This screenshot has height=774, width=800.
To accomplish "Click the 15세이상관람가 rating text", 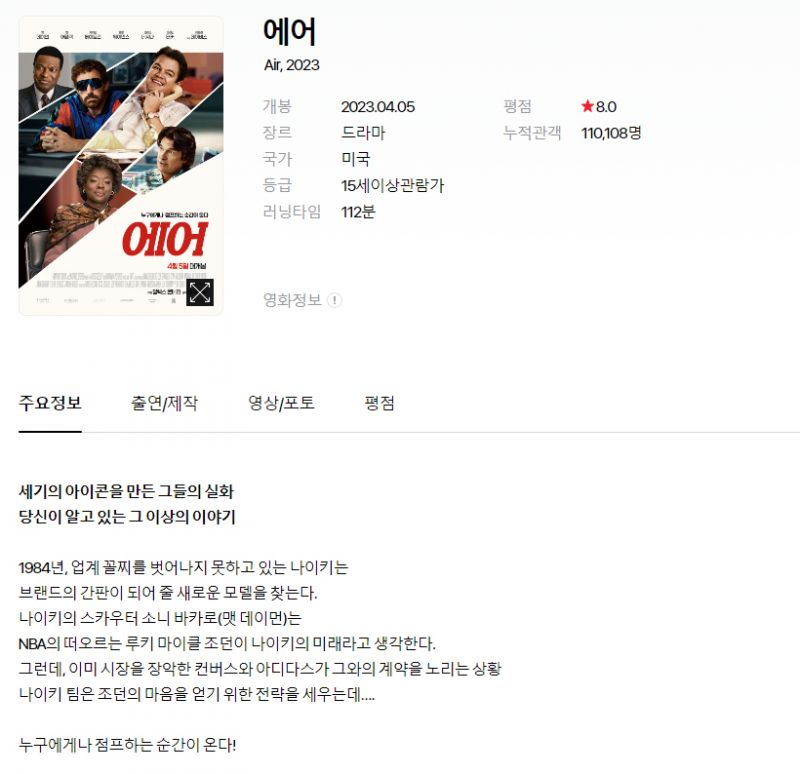I will tap(393, 185).
